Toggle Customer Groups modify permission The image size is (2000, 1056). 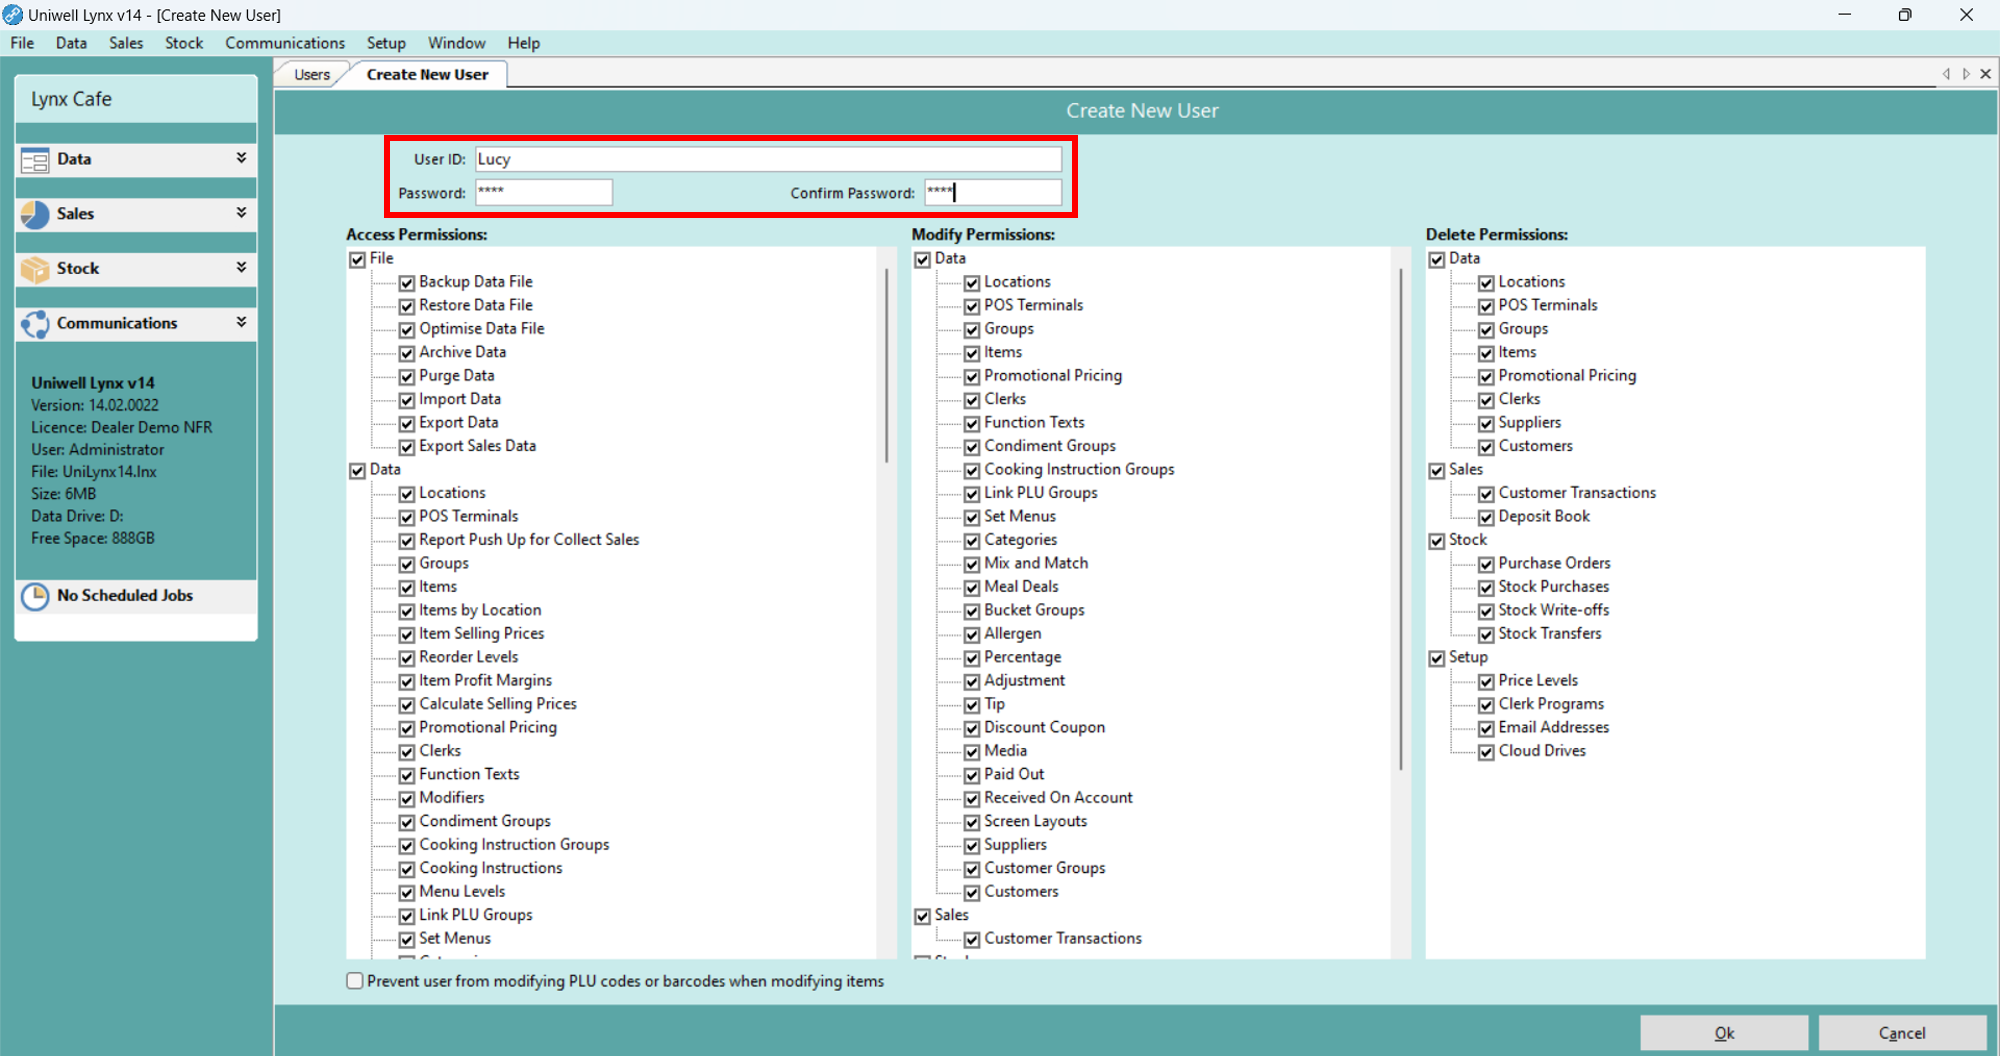pos(972,869)
